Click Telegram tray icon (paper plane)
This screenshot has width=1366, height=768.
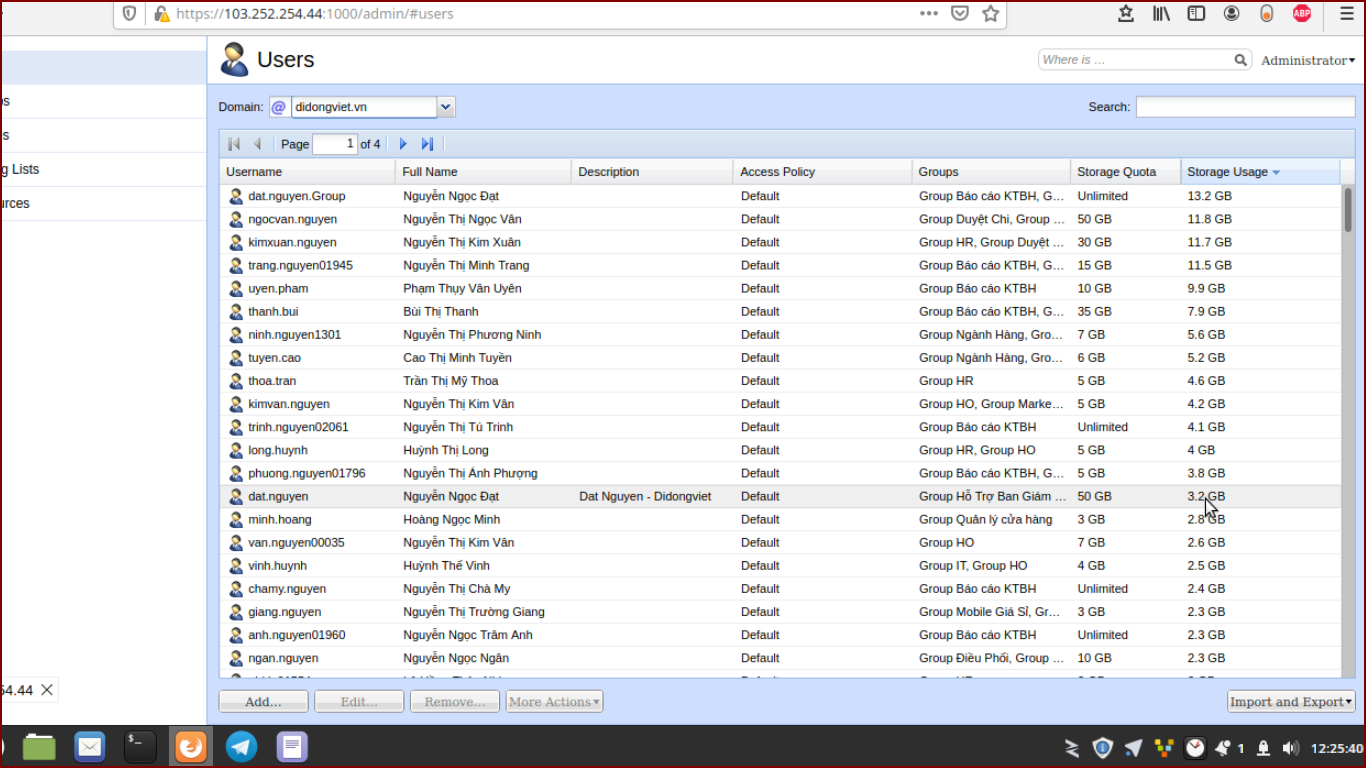click(1133, 748)
